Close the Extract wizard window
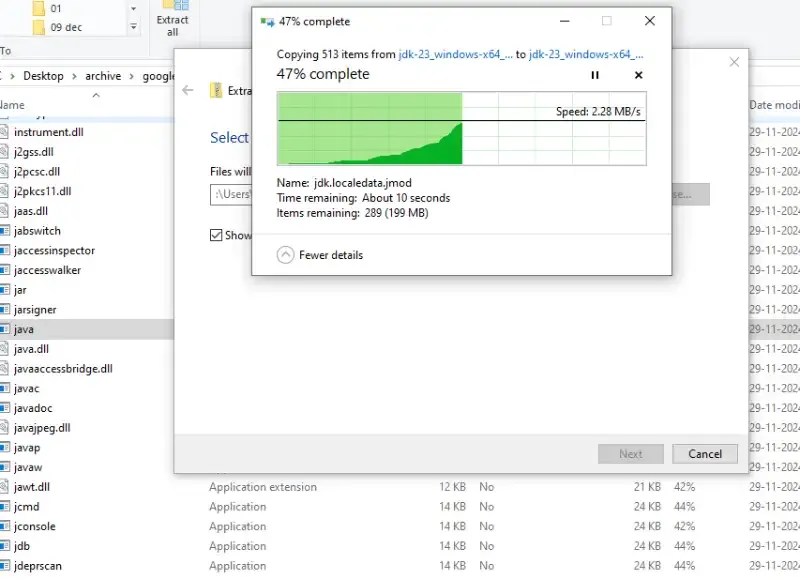 (734, 62)
